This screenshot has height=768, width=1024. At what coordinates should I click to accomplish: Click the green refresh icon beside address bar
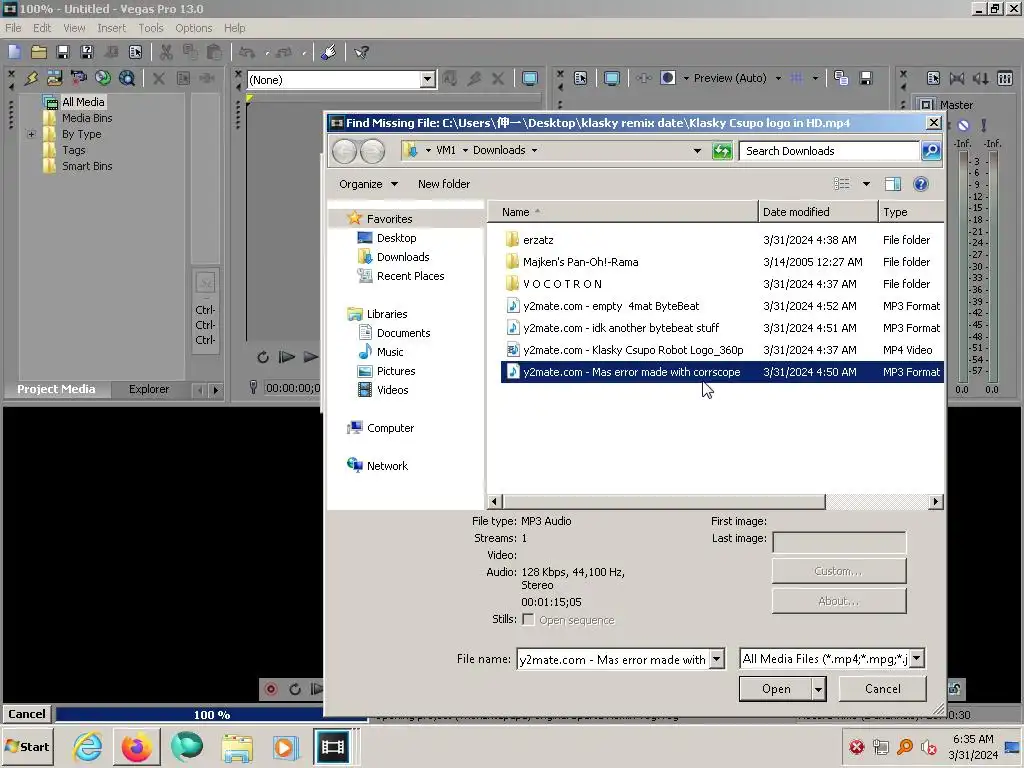722,151
